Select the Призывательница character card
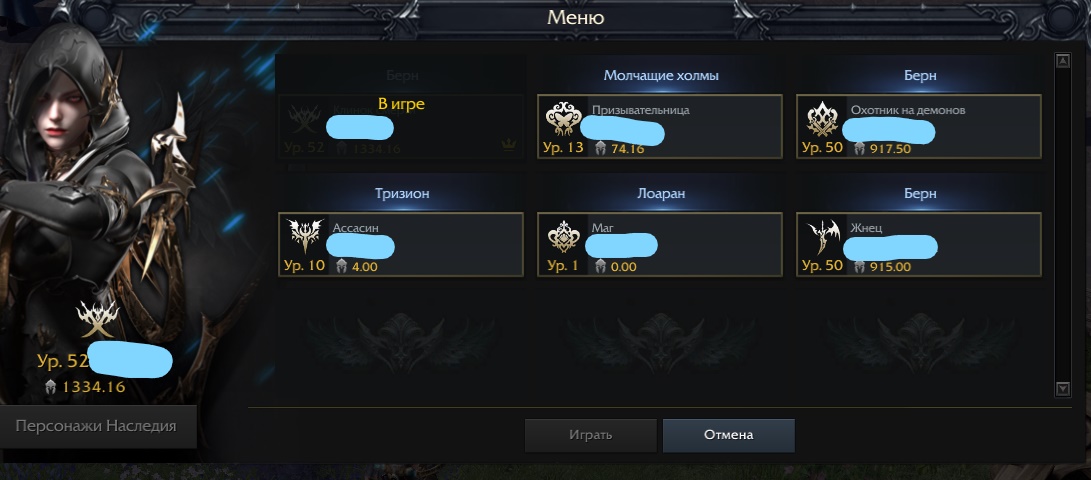The height and width of the screenshot is (480, 1091). click(x=660, y=127)
